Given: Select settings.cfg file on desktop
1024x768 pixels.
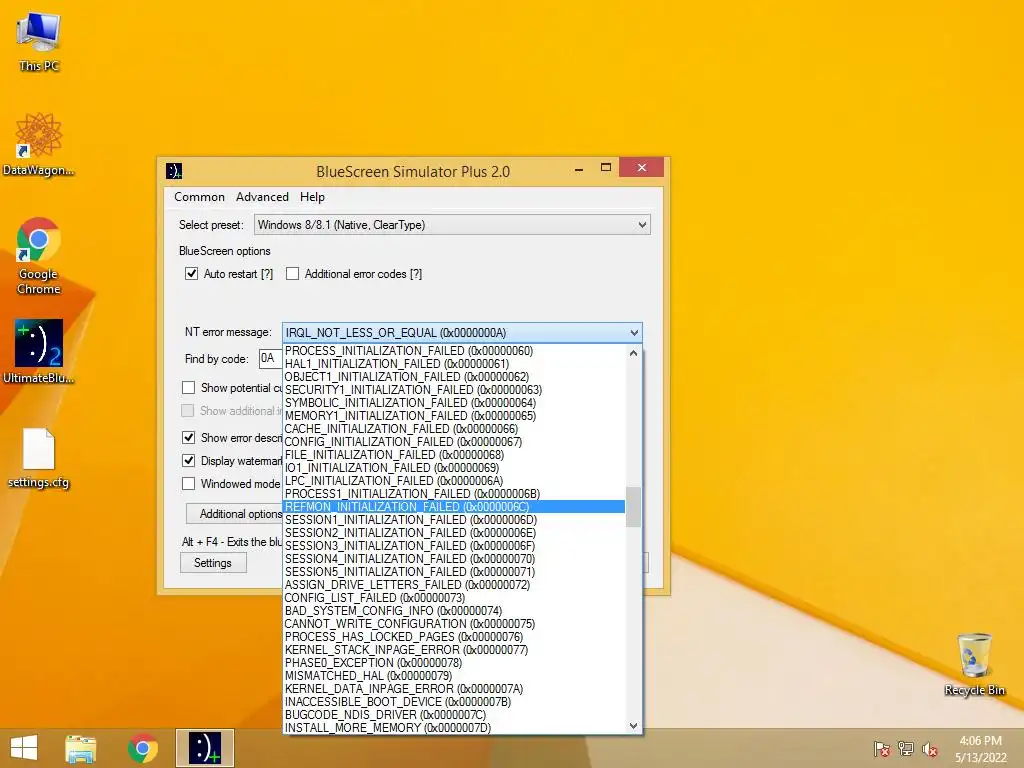Looking at the screenshot, I should pos(39,457).
